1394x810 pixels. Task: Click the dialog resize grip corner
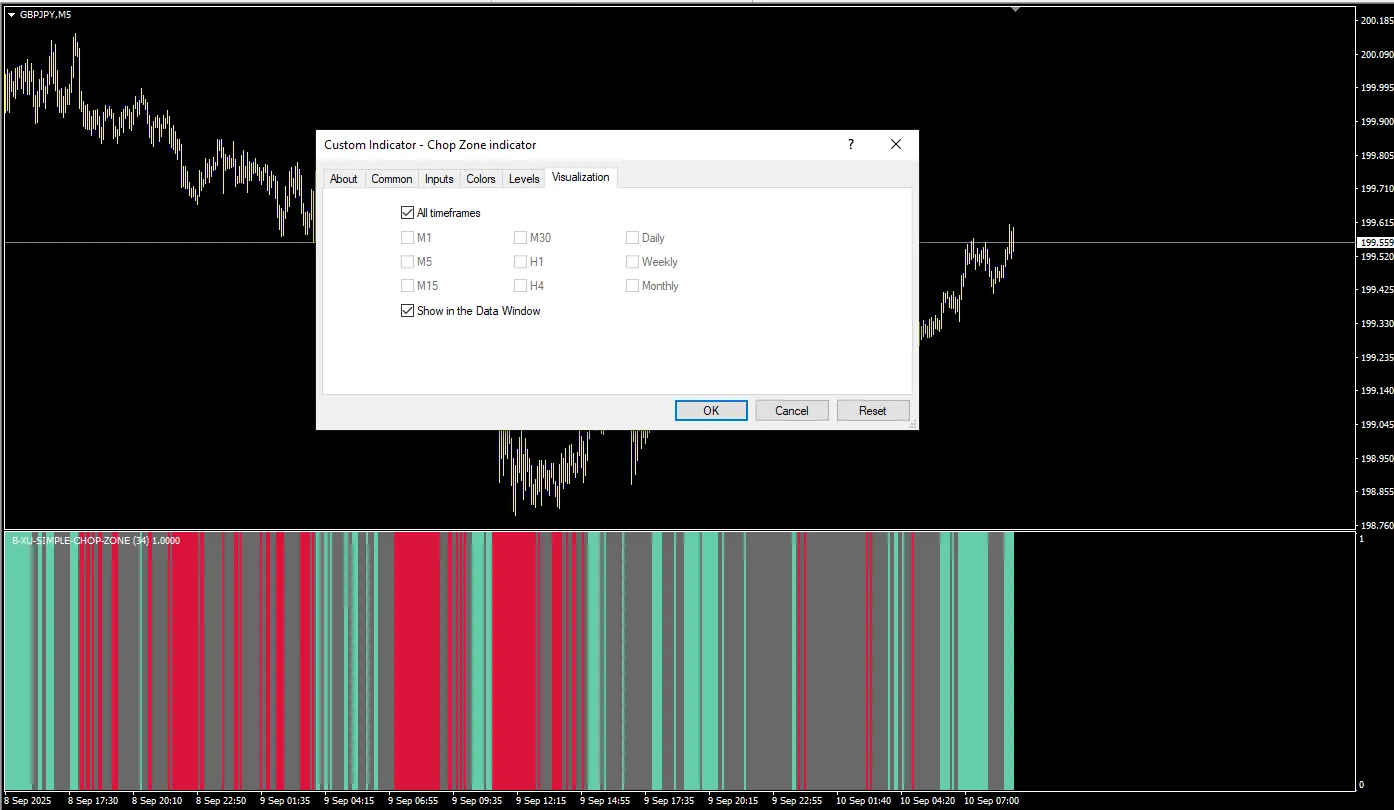pos(912,425)
